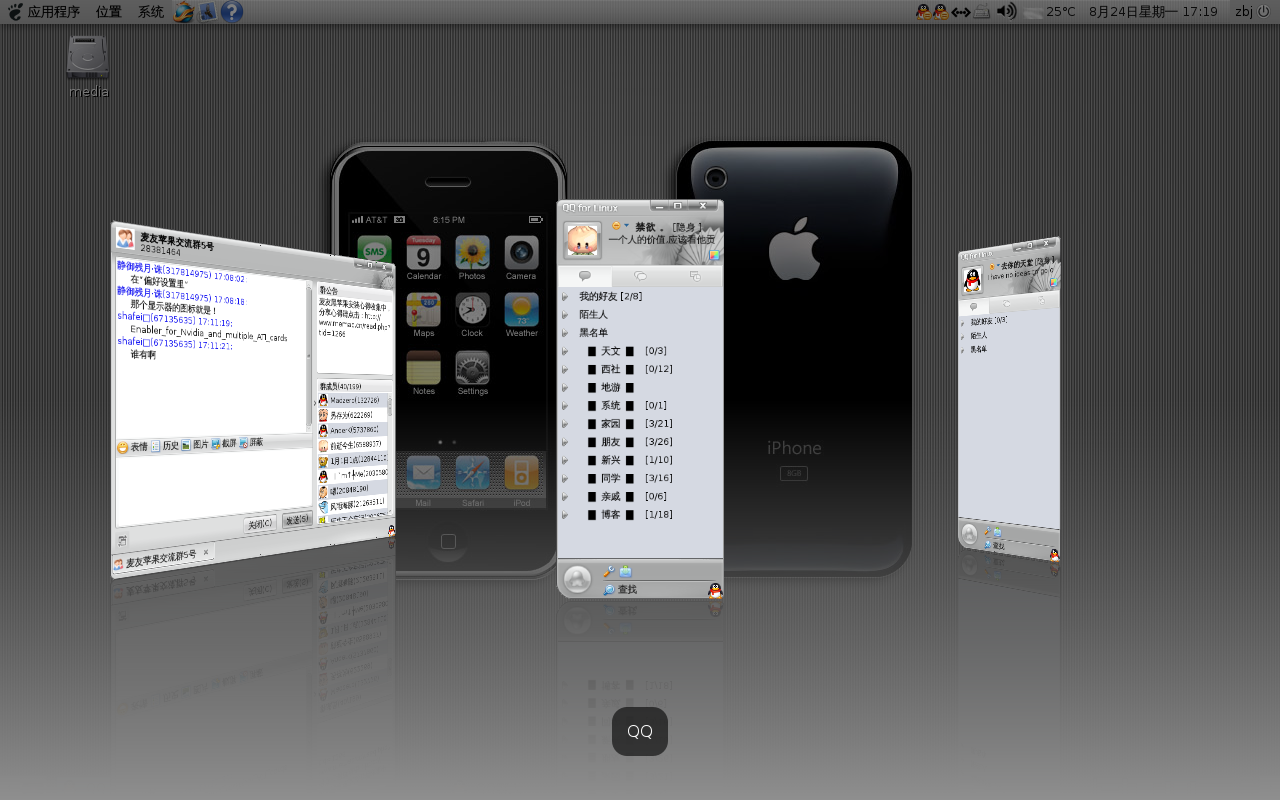This screenshot has width=1280, height=800.
Task: Open the 应用程序 (Applications) menu
Action: coord(44,12)
